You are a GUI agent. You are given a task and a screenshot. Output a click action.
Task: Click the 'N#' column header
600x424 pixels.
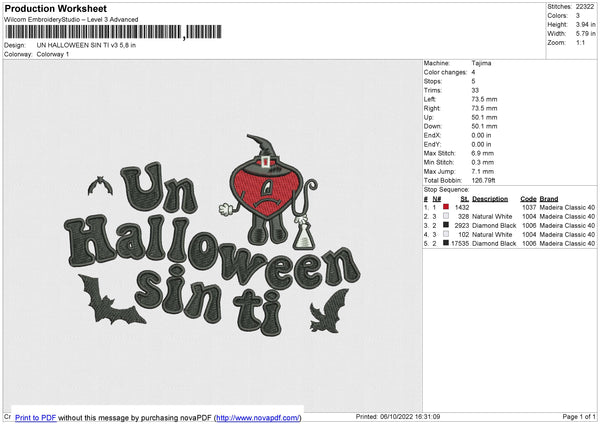click(437, 199)
